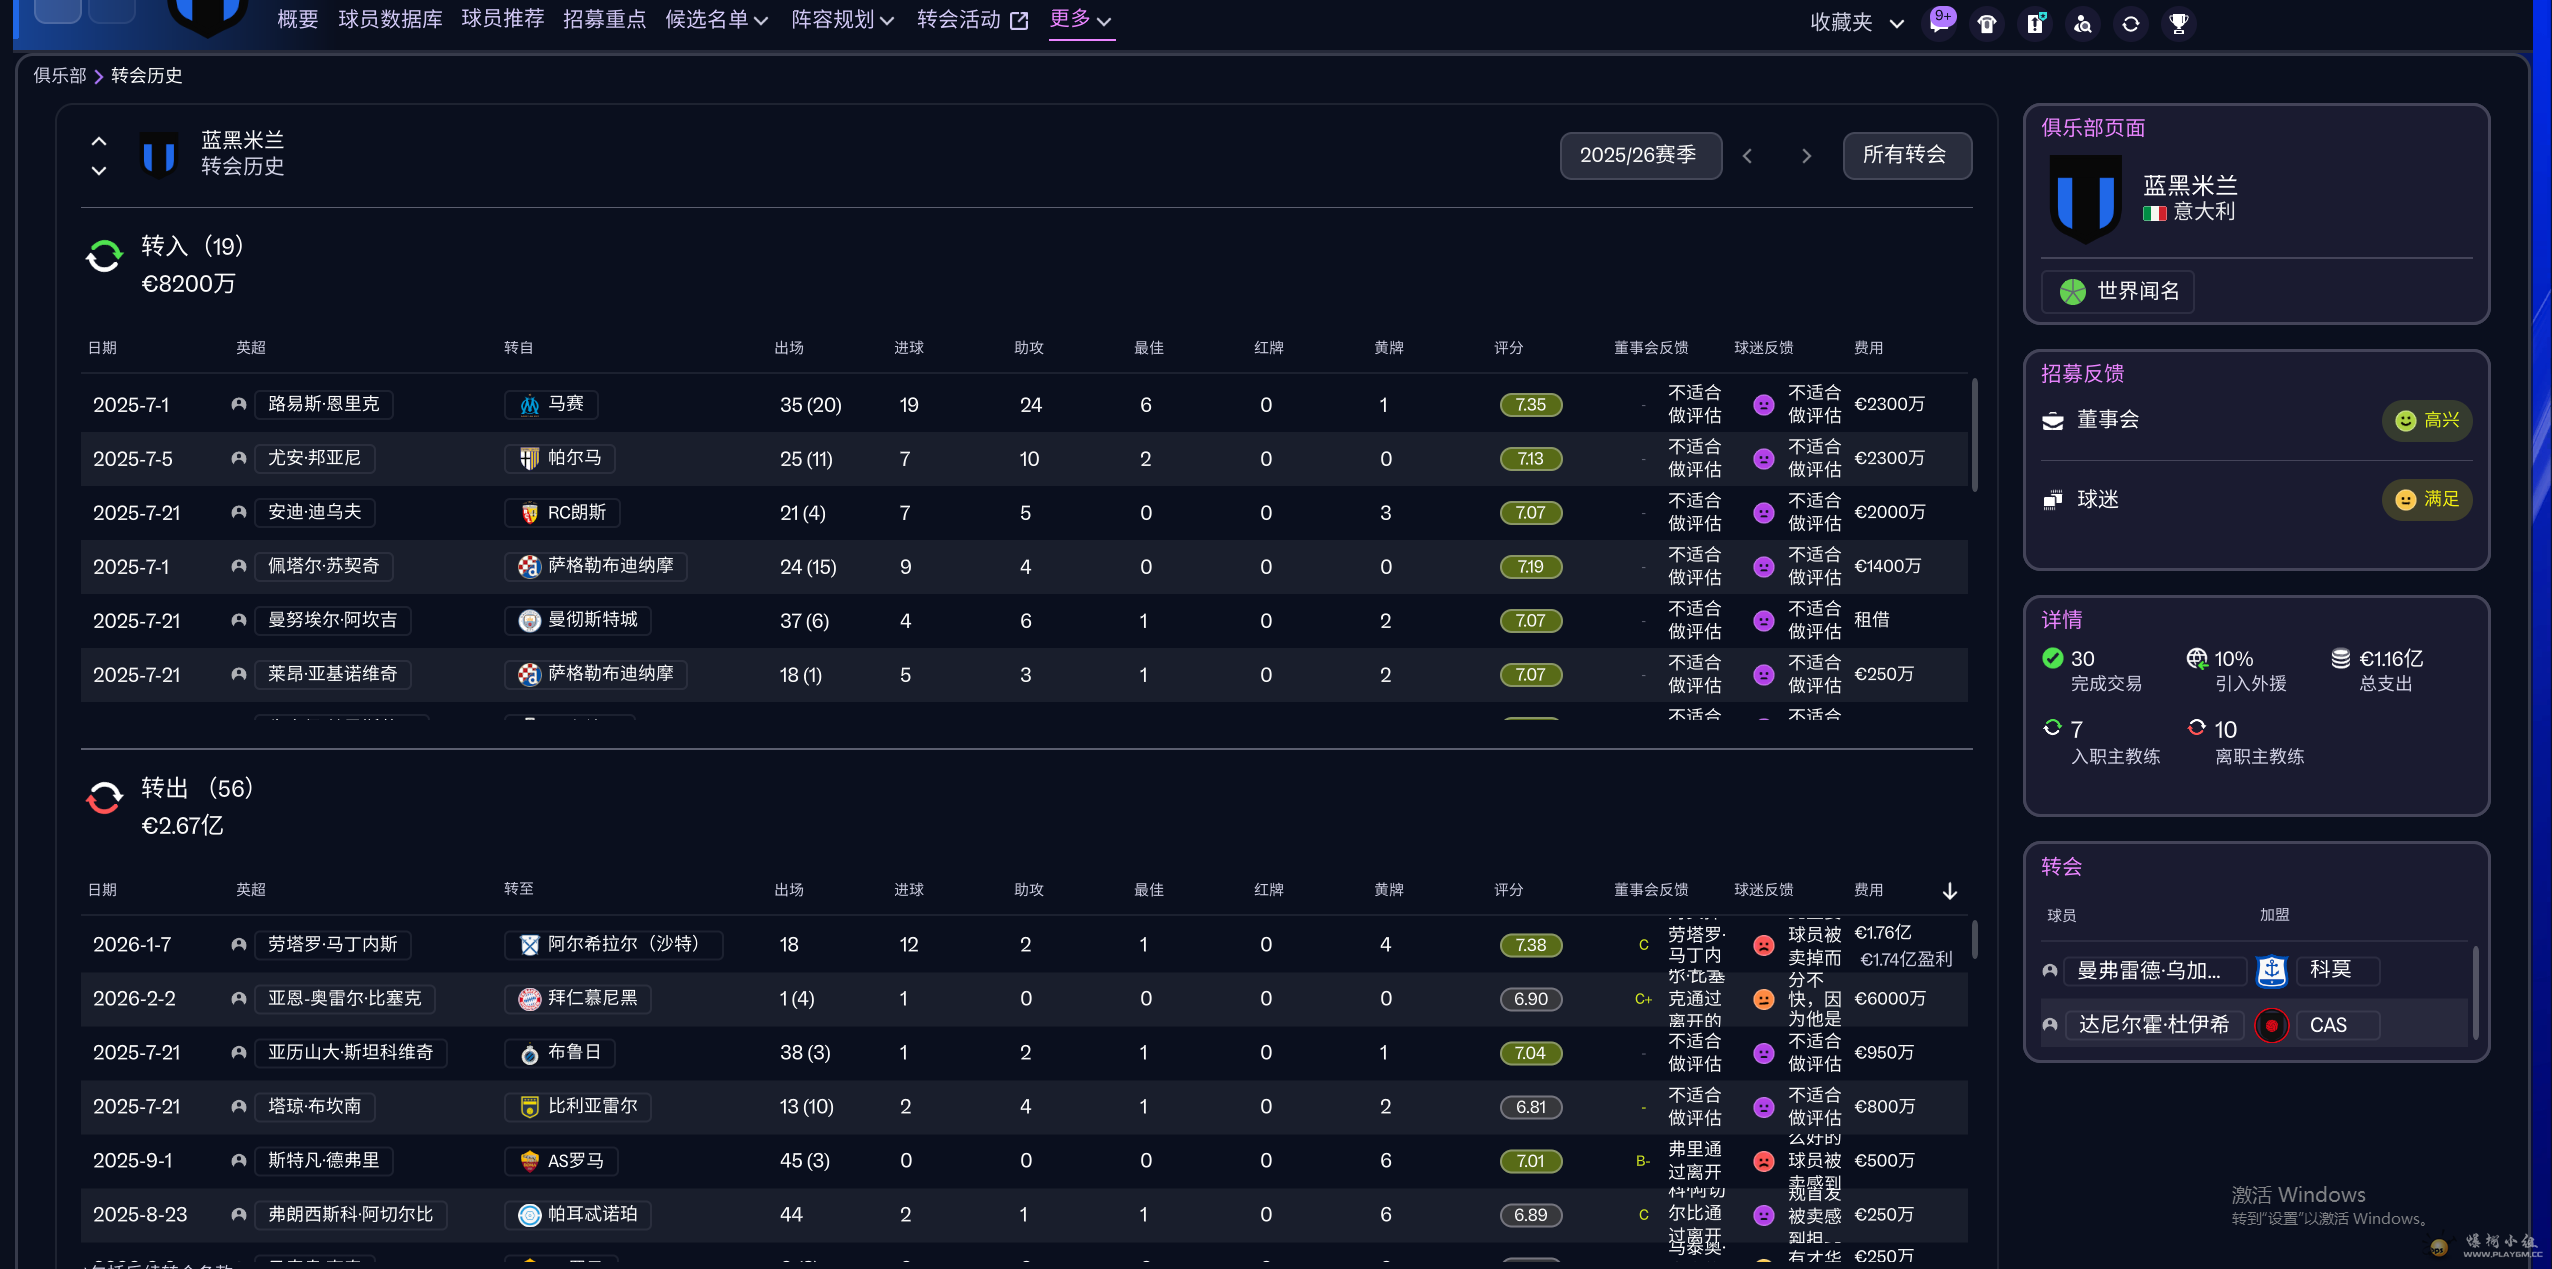Click the 6.90 rating badge
Viewport: 2552px width, 1269px height.
tap(1530, 999)
